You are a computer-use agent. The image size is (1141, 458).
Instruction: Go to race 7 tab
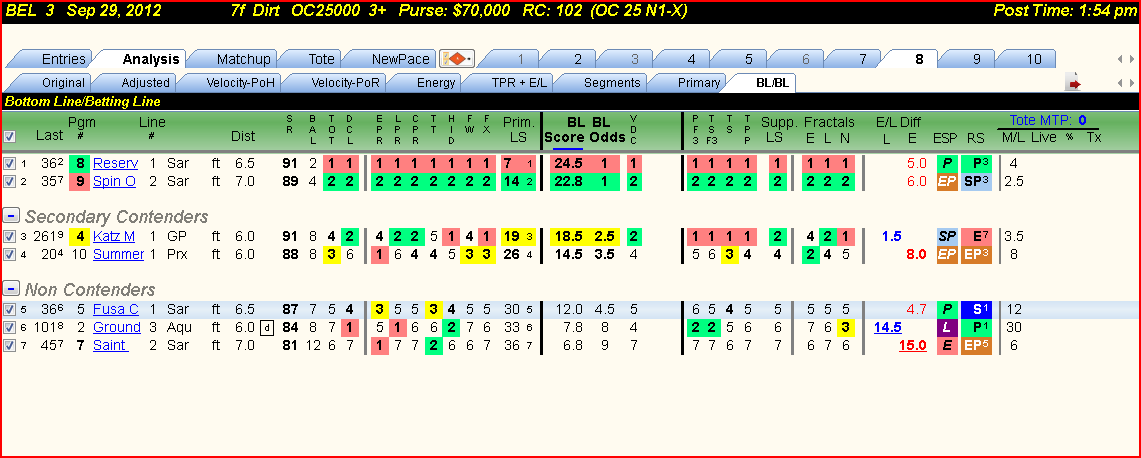(x=863, y=59)
